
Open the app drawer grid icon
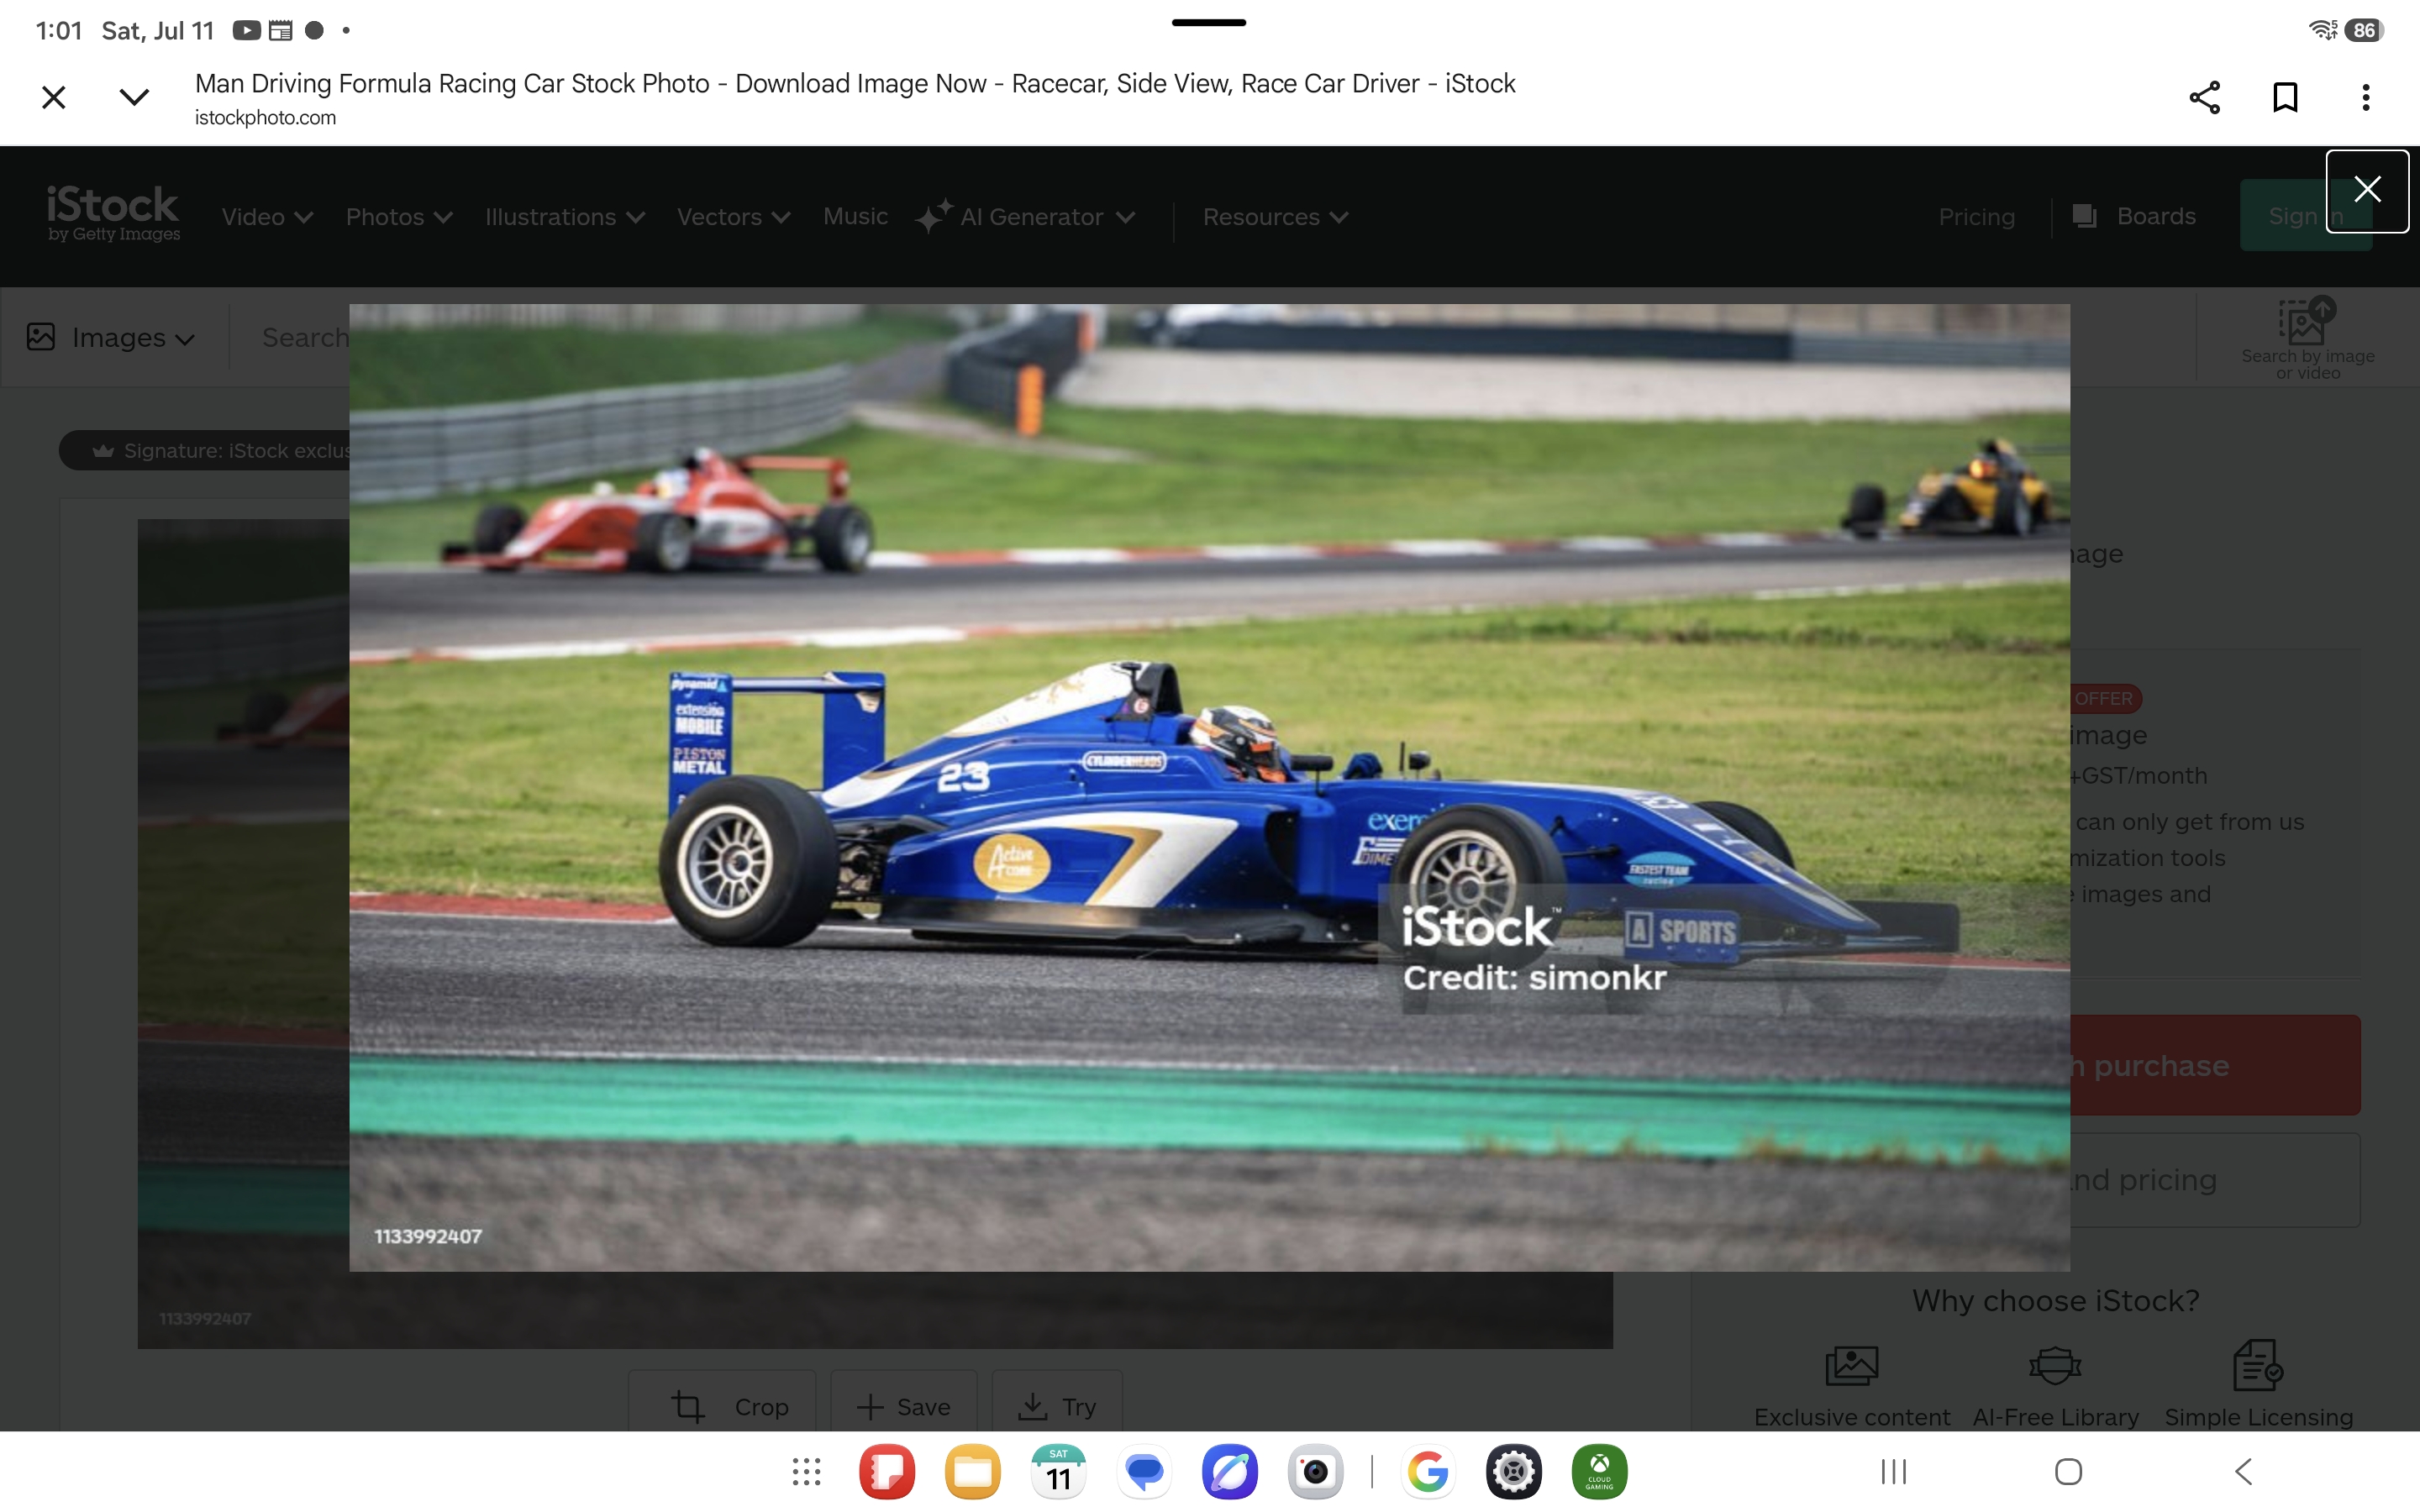[x=806, y=1472]
